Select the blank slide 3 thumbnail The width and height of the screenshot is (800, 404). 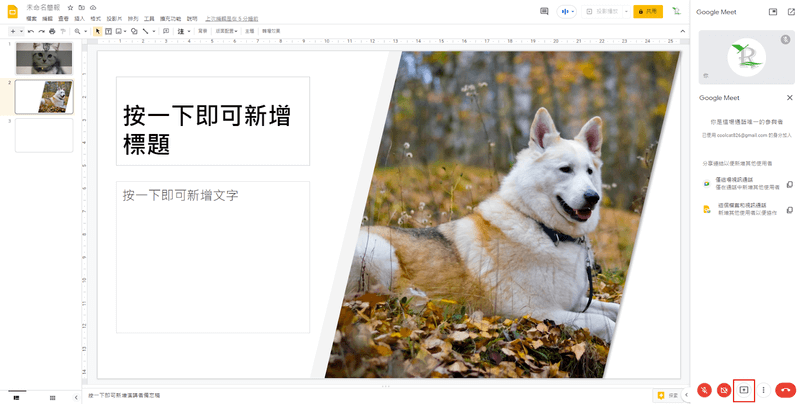44,136
